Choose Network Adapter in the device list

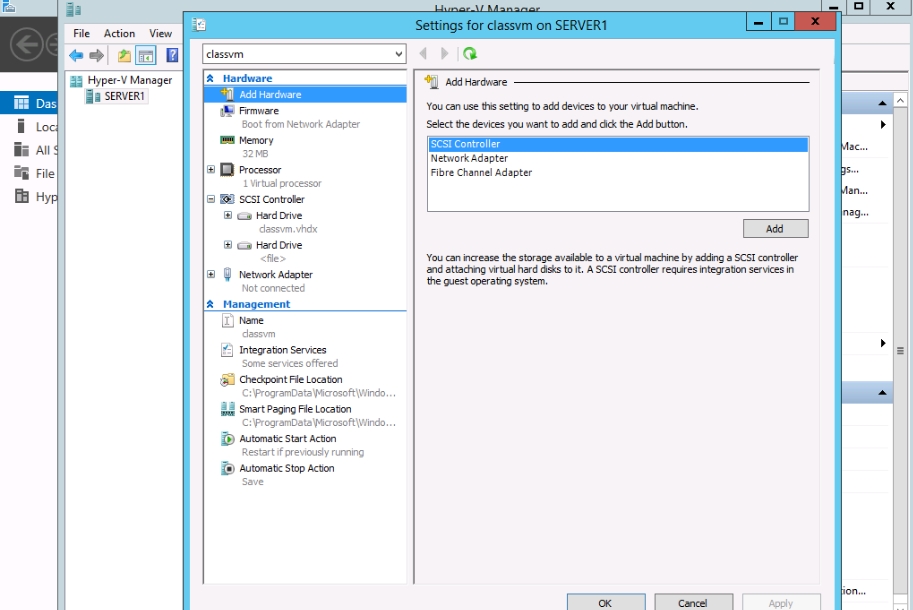click(469, 158)
